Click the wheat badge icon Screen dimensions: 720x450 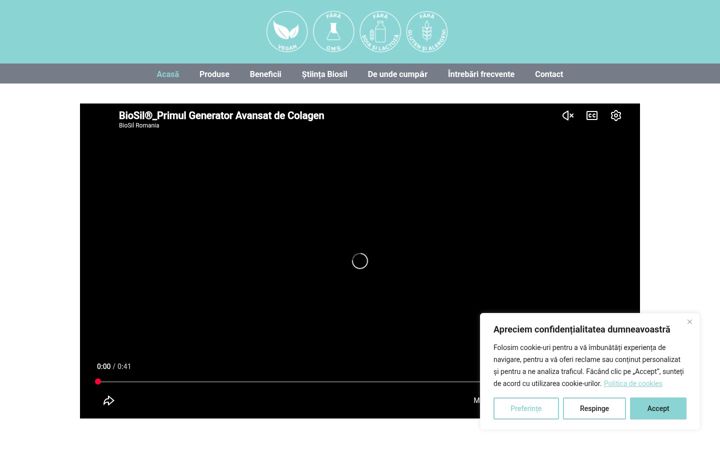pyautogui.click(x=427, y=32)
